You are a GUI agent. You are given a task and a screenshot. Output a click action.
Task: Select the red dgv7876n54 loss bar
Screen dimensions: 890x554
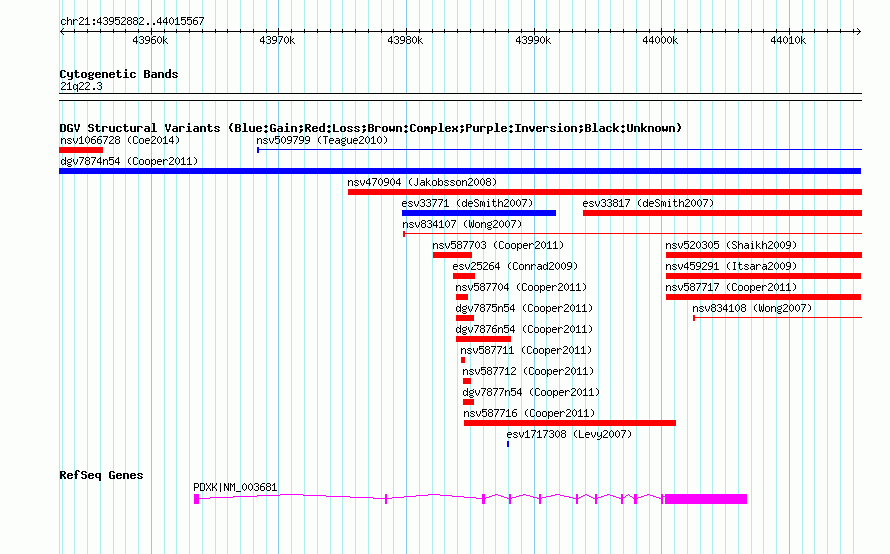(484, 339)
